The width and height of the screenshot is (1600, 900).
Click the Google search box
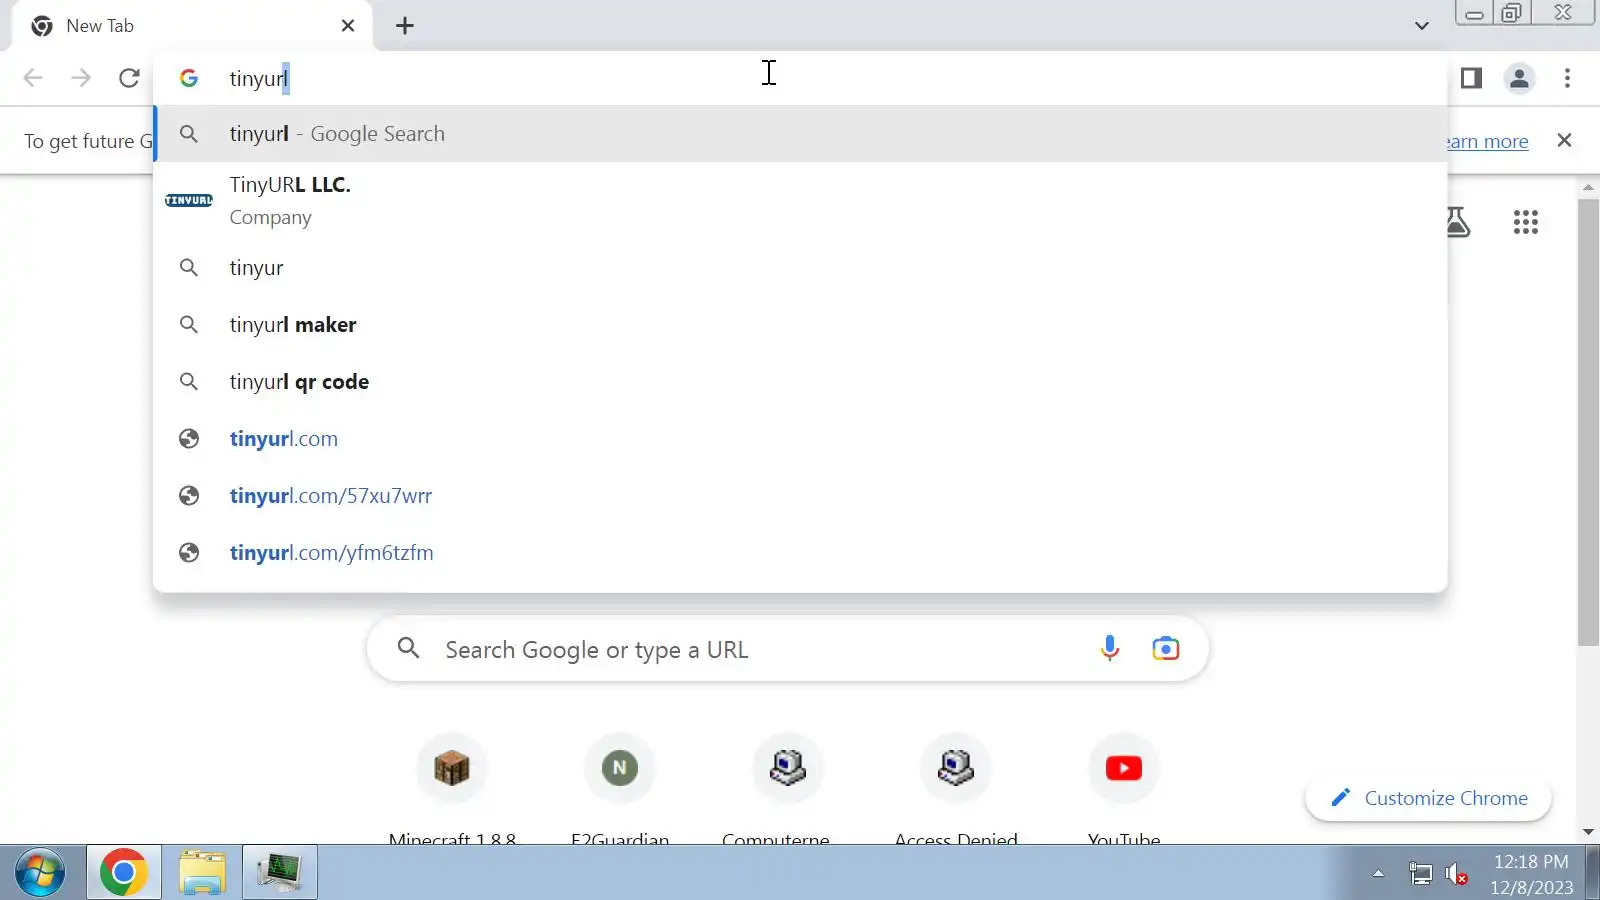click(788, 650)
